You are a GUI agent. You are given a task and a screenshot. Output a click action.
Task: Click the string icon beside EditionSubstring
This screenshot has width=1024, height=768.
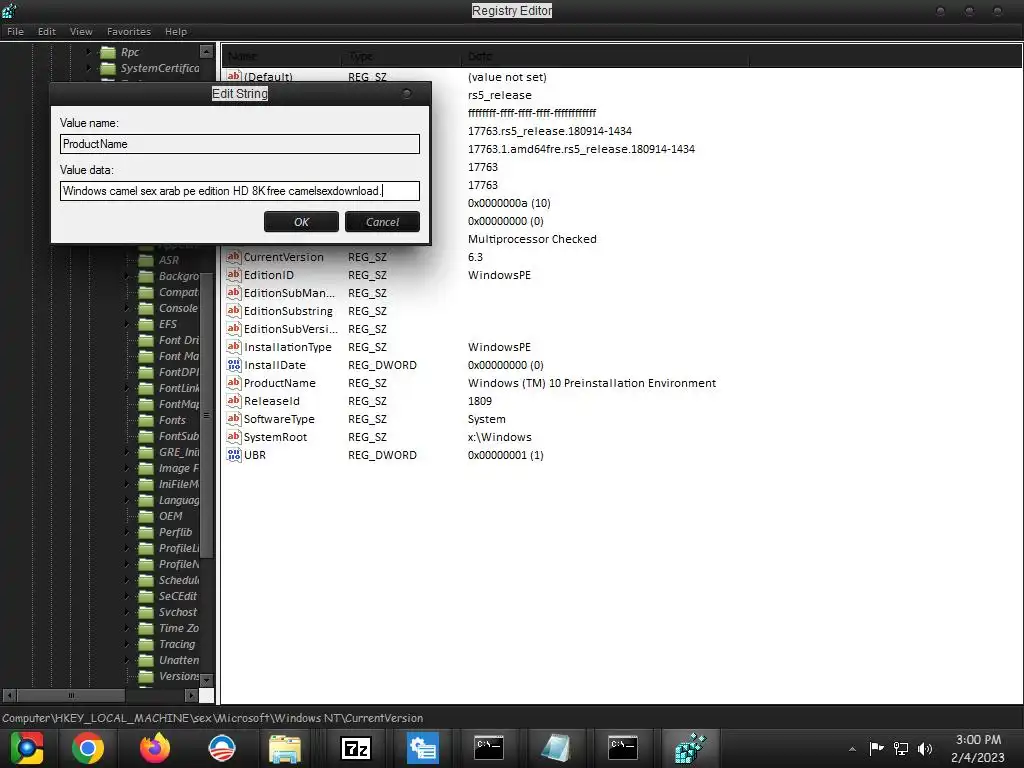(233, 311)
